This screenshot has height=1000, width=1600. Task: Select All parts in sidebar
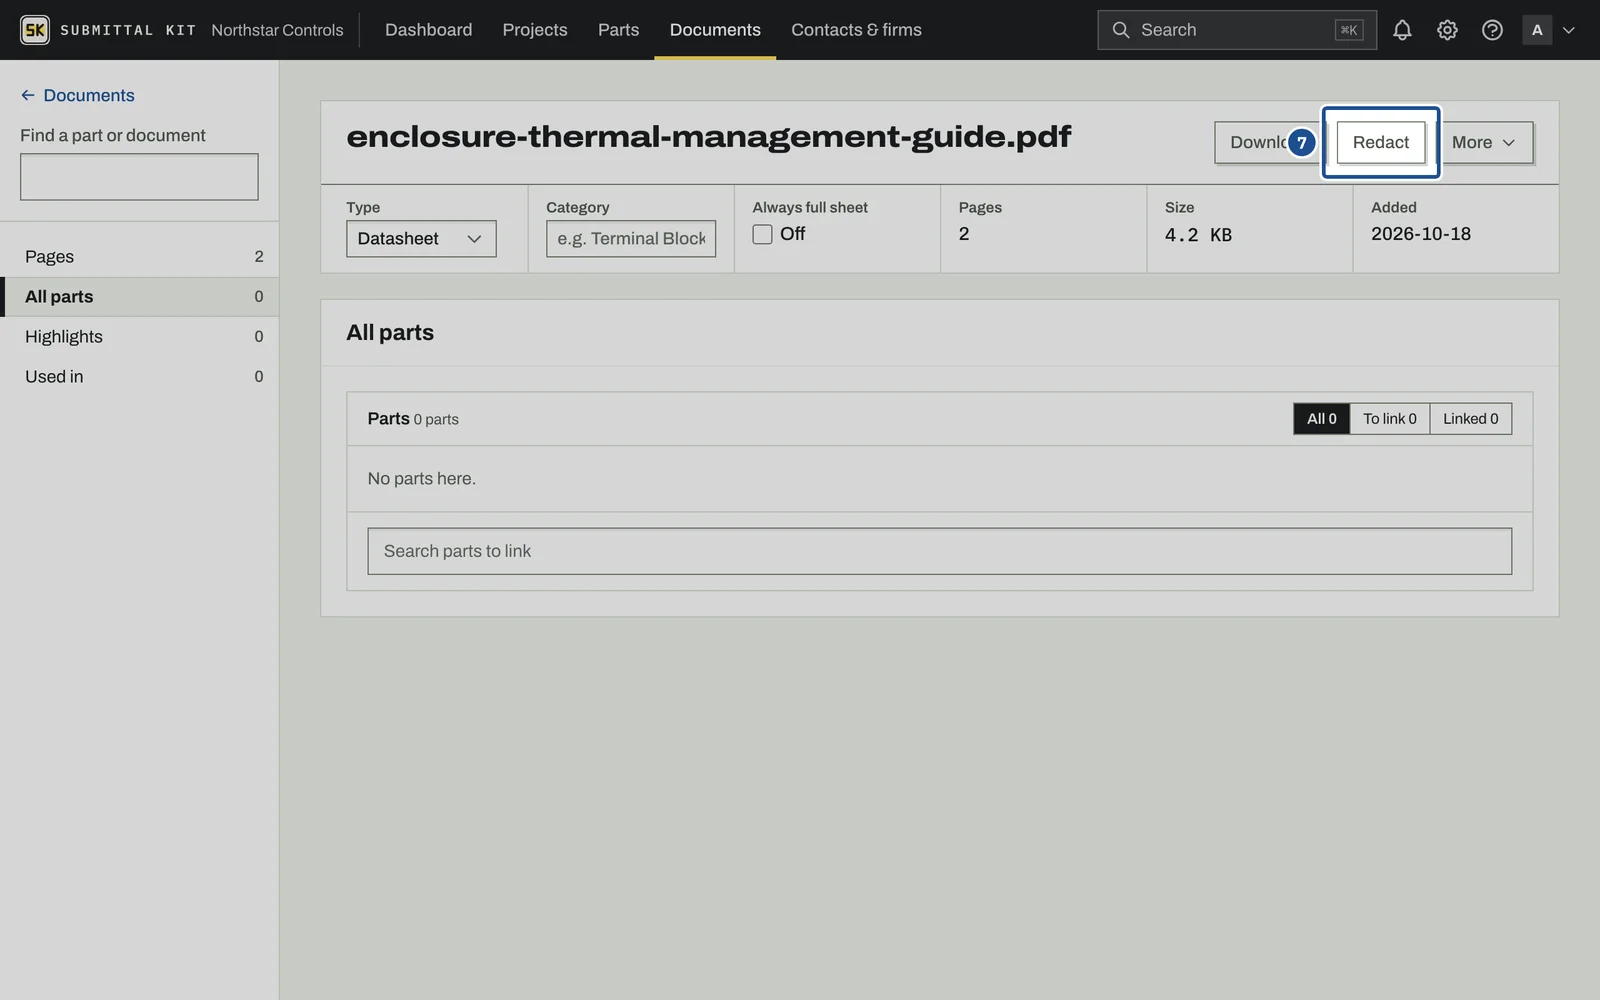[139, 297]
